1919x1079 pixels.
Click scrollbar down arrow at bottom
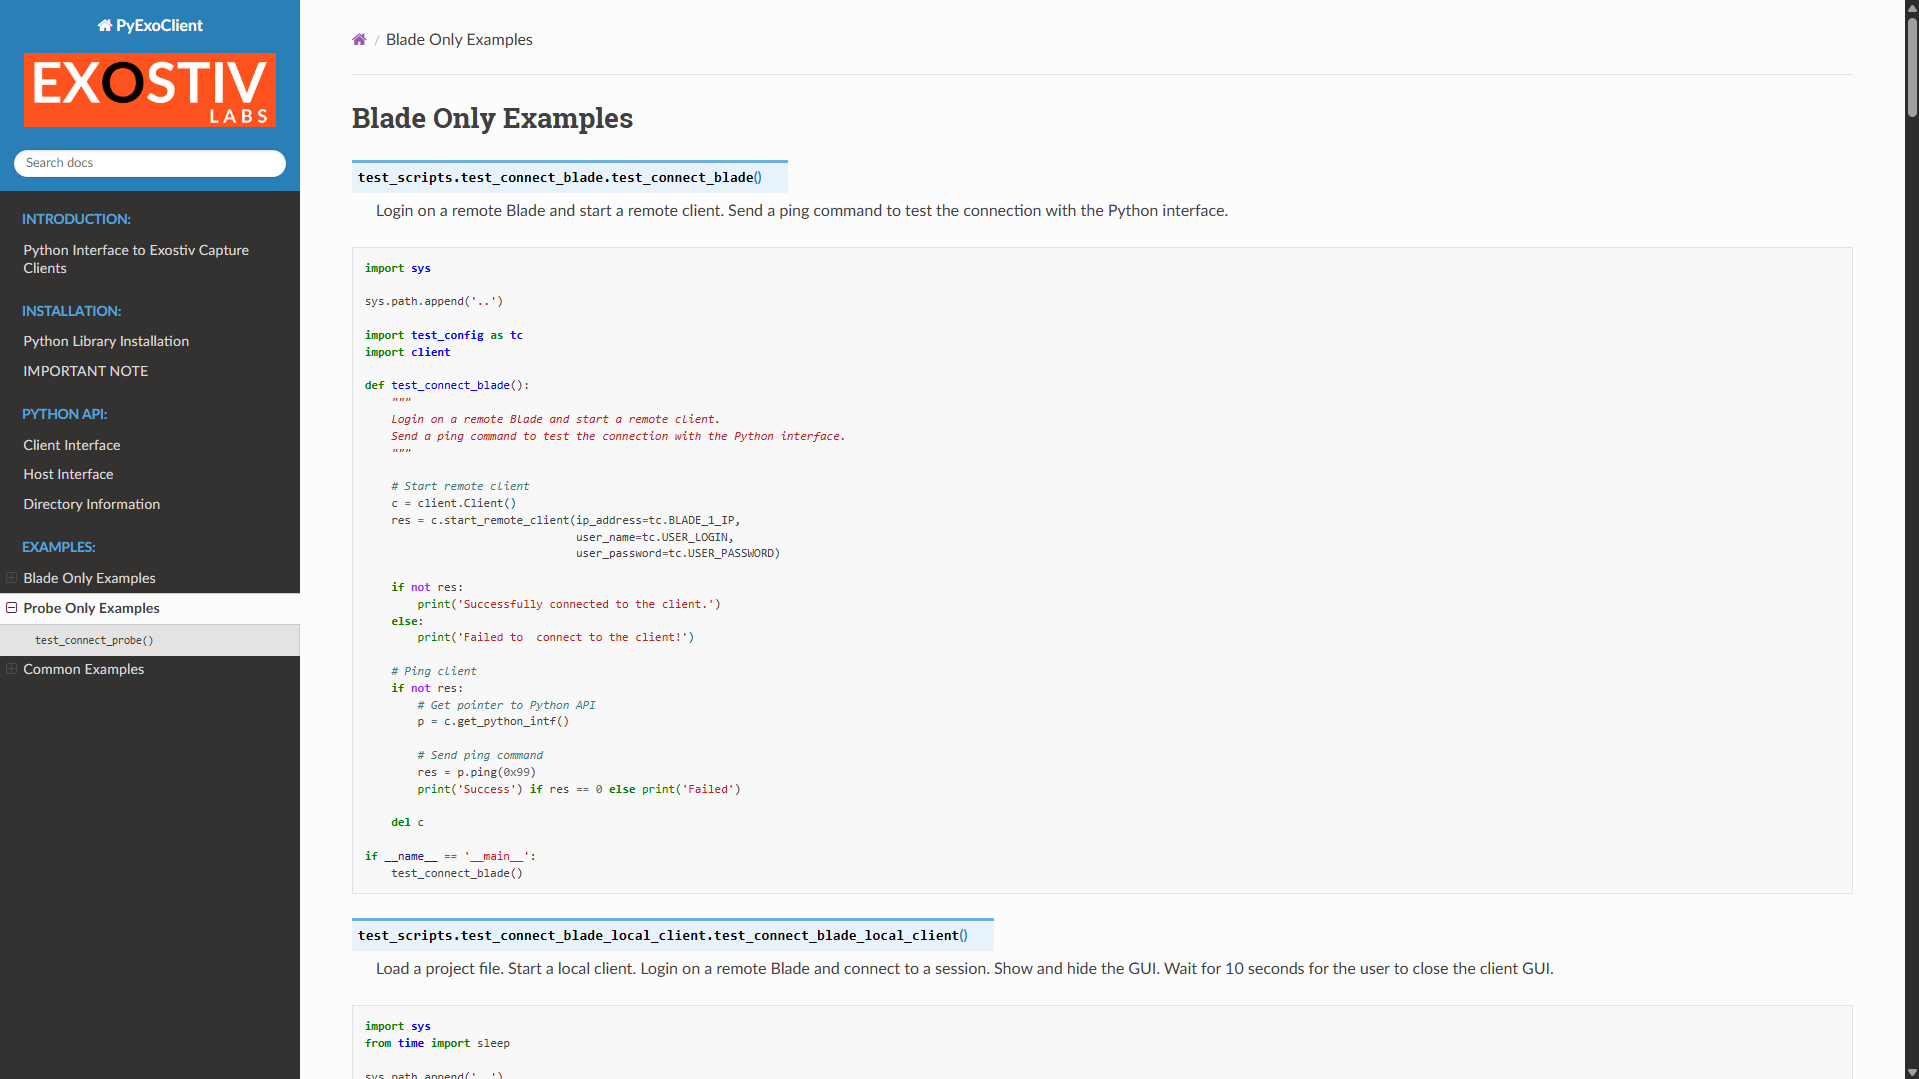(1911, 1071)
